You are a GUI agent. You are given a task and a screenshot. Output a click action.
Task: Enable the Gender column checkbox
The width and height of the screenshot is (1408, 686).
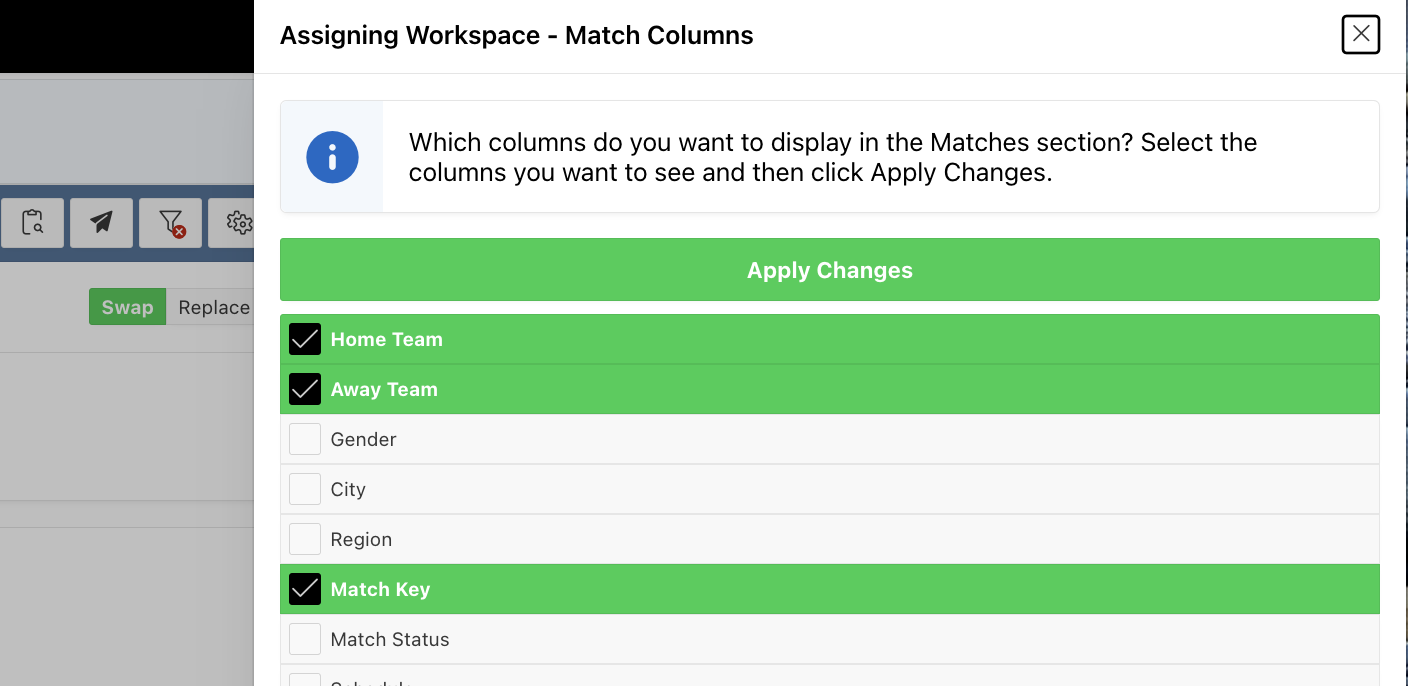[x=305, y=440]
